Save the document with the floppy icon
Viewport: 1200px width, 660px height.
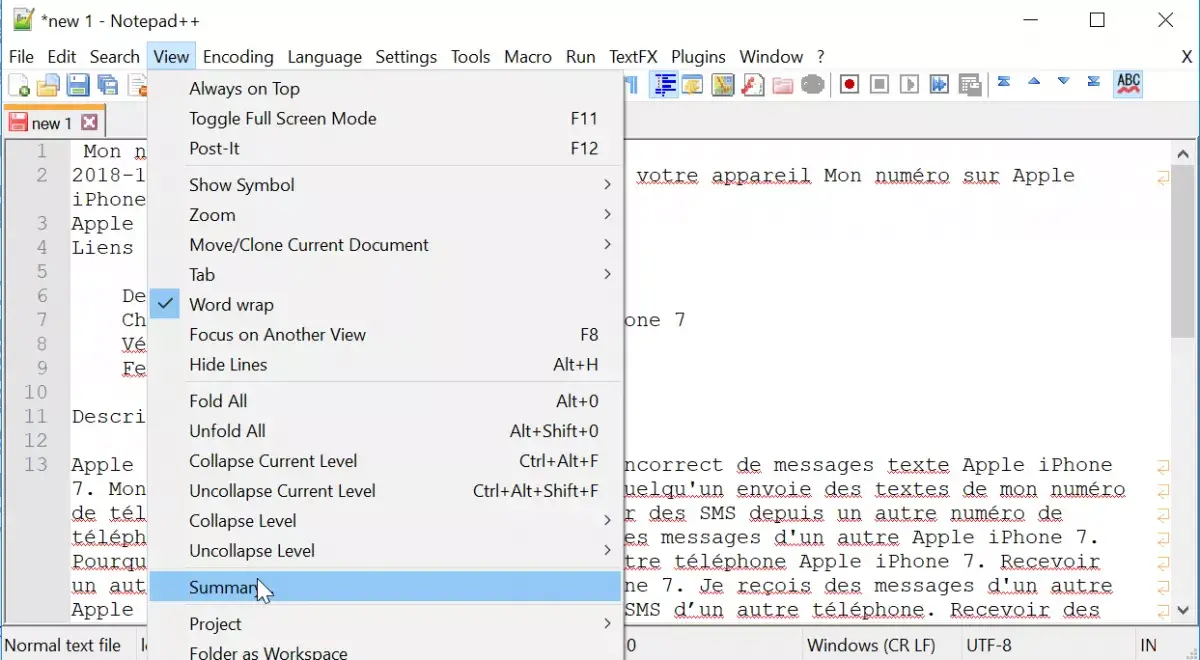click(x=78, y=85)
